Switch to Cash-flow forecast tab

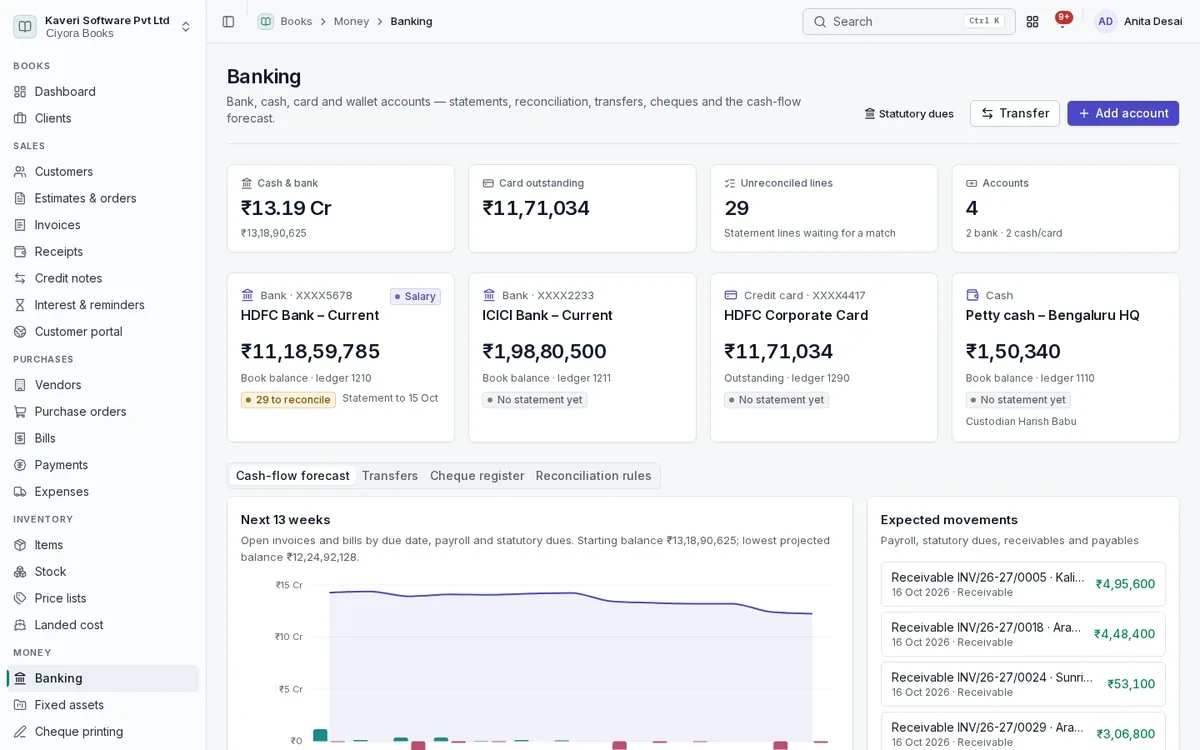coord(292,476)
